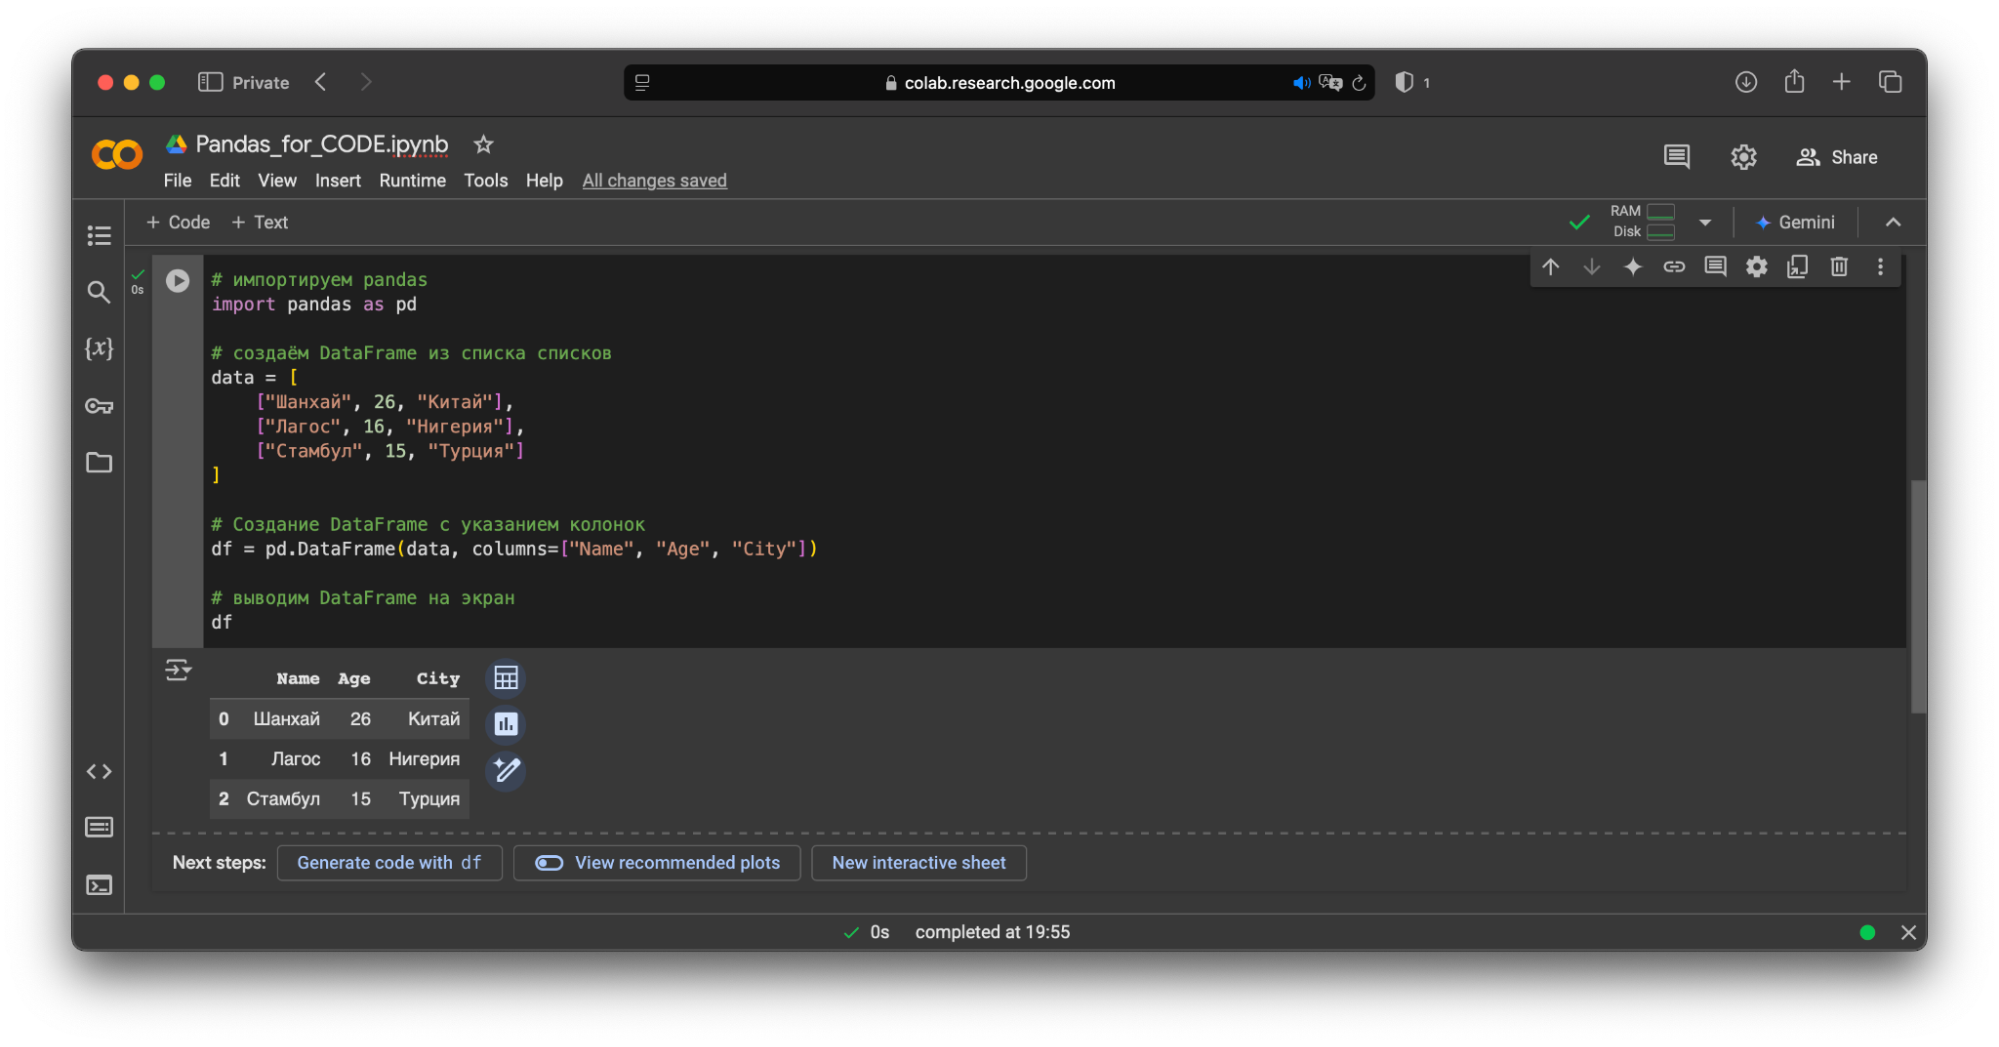Expand the RAM and Disk resources dropdown
Image resolution: width=1999 pixels, height=1047 pixels.
tap(1705, 222)
